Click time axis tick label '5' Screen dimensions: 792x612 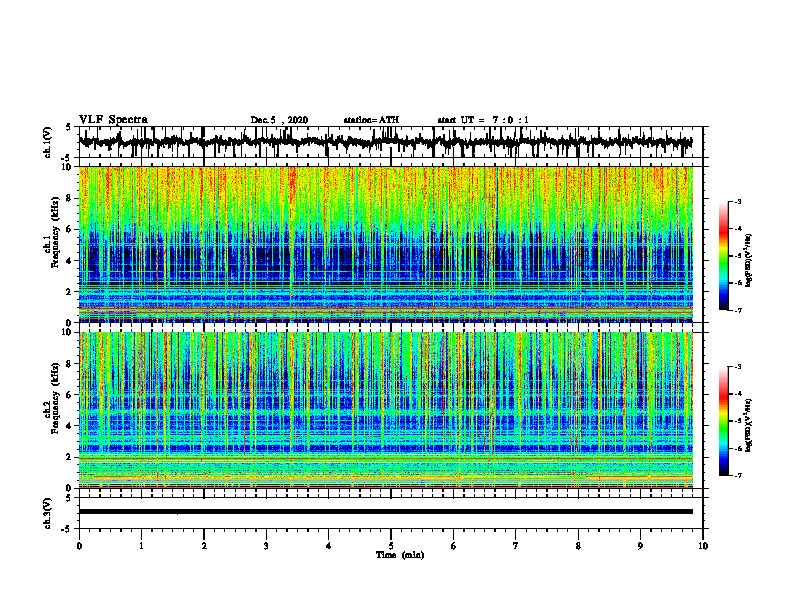click(391, 546)
